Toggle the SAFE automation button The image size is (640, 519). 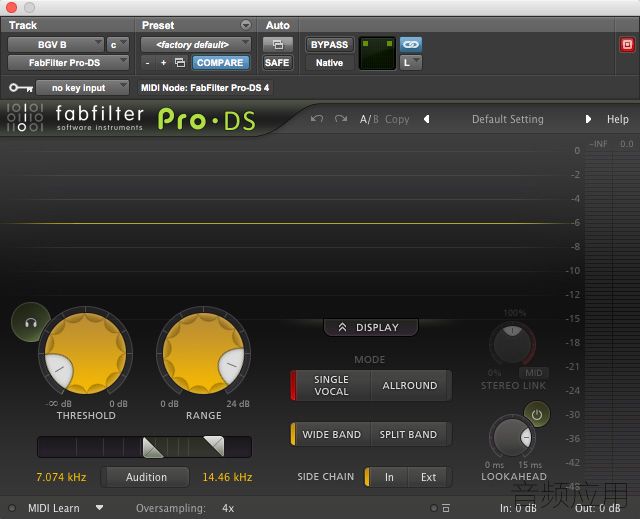click(277, 62)
